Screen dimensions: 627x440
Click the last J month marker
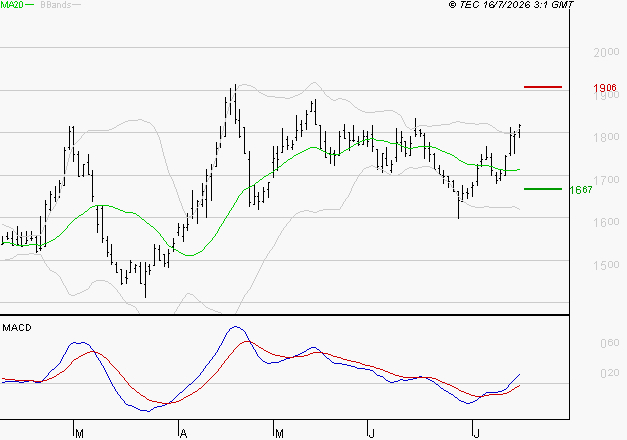point(476,434)
